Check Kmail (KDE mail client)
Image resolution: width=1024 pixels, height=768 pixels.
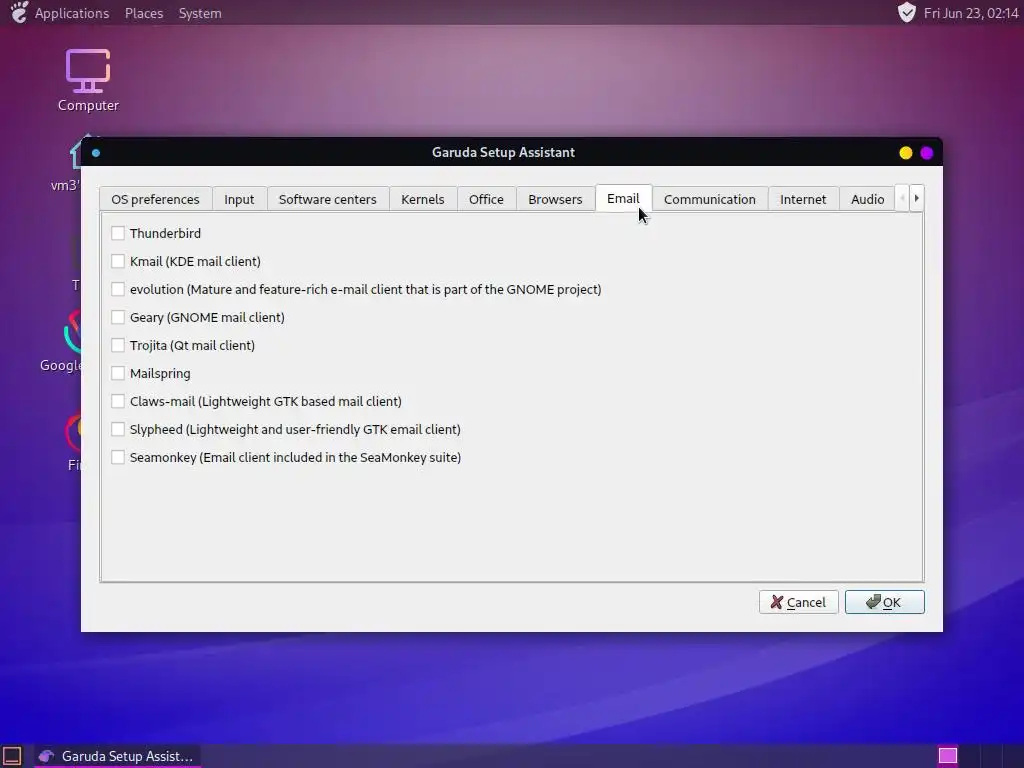click(118, 261)
